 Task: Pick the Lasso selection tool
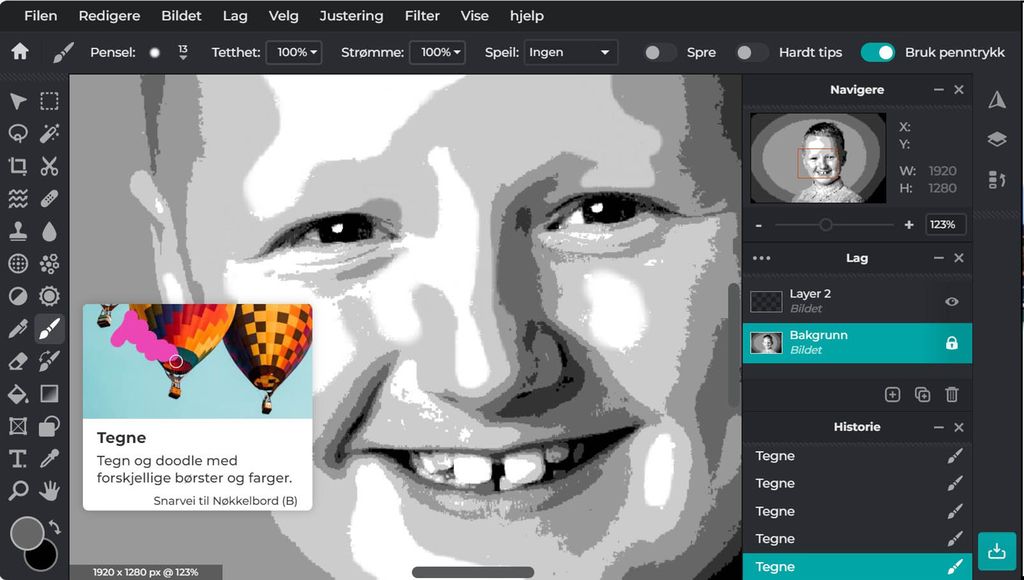(x=18, y=134)
